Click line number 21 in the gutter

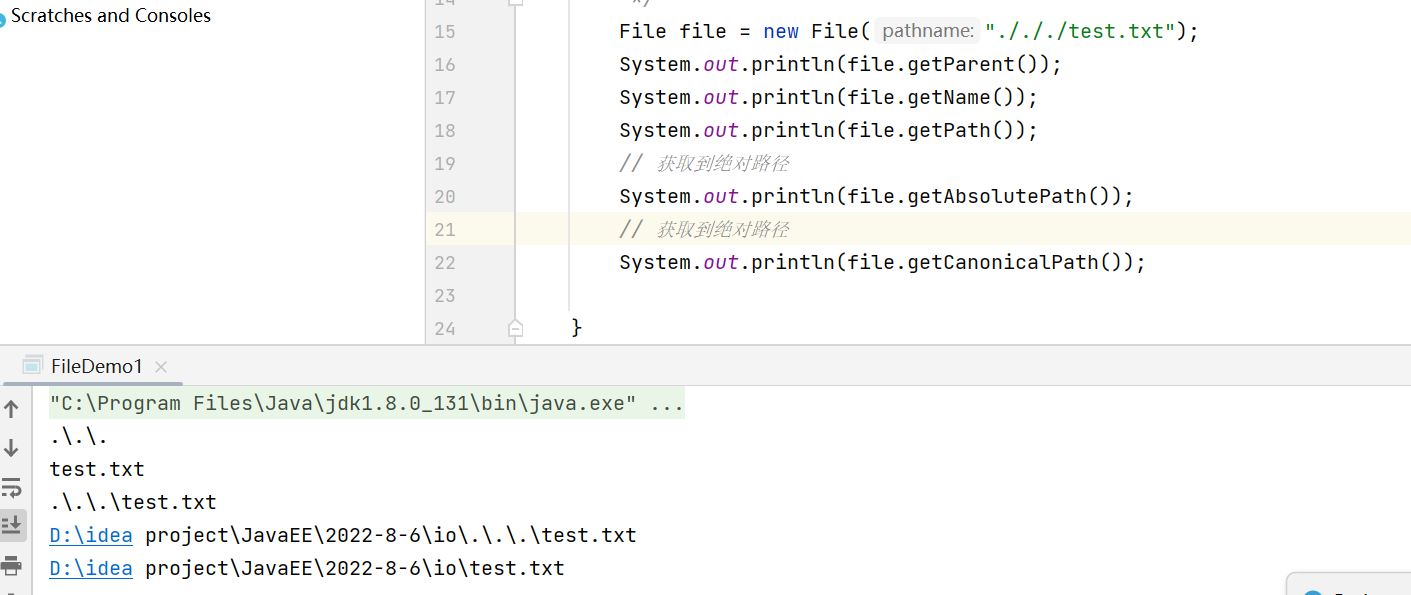pyautogui.click(x=444, y=230)
